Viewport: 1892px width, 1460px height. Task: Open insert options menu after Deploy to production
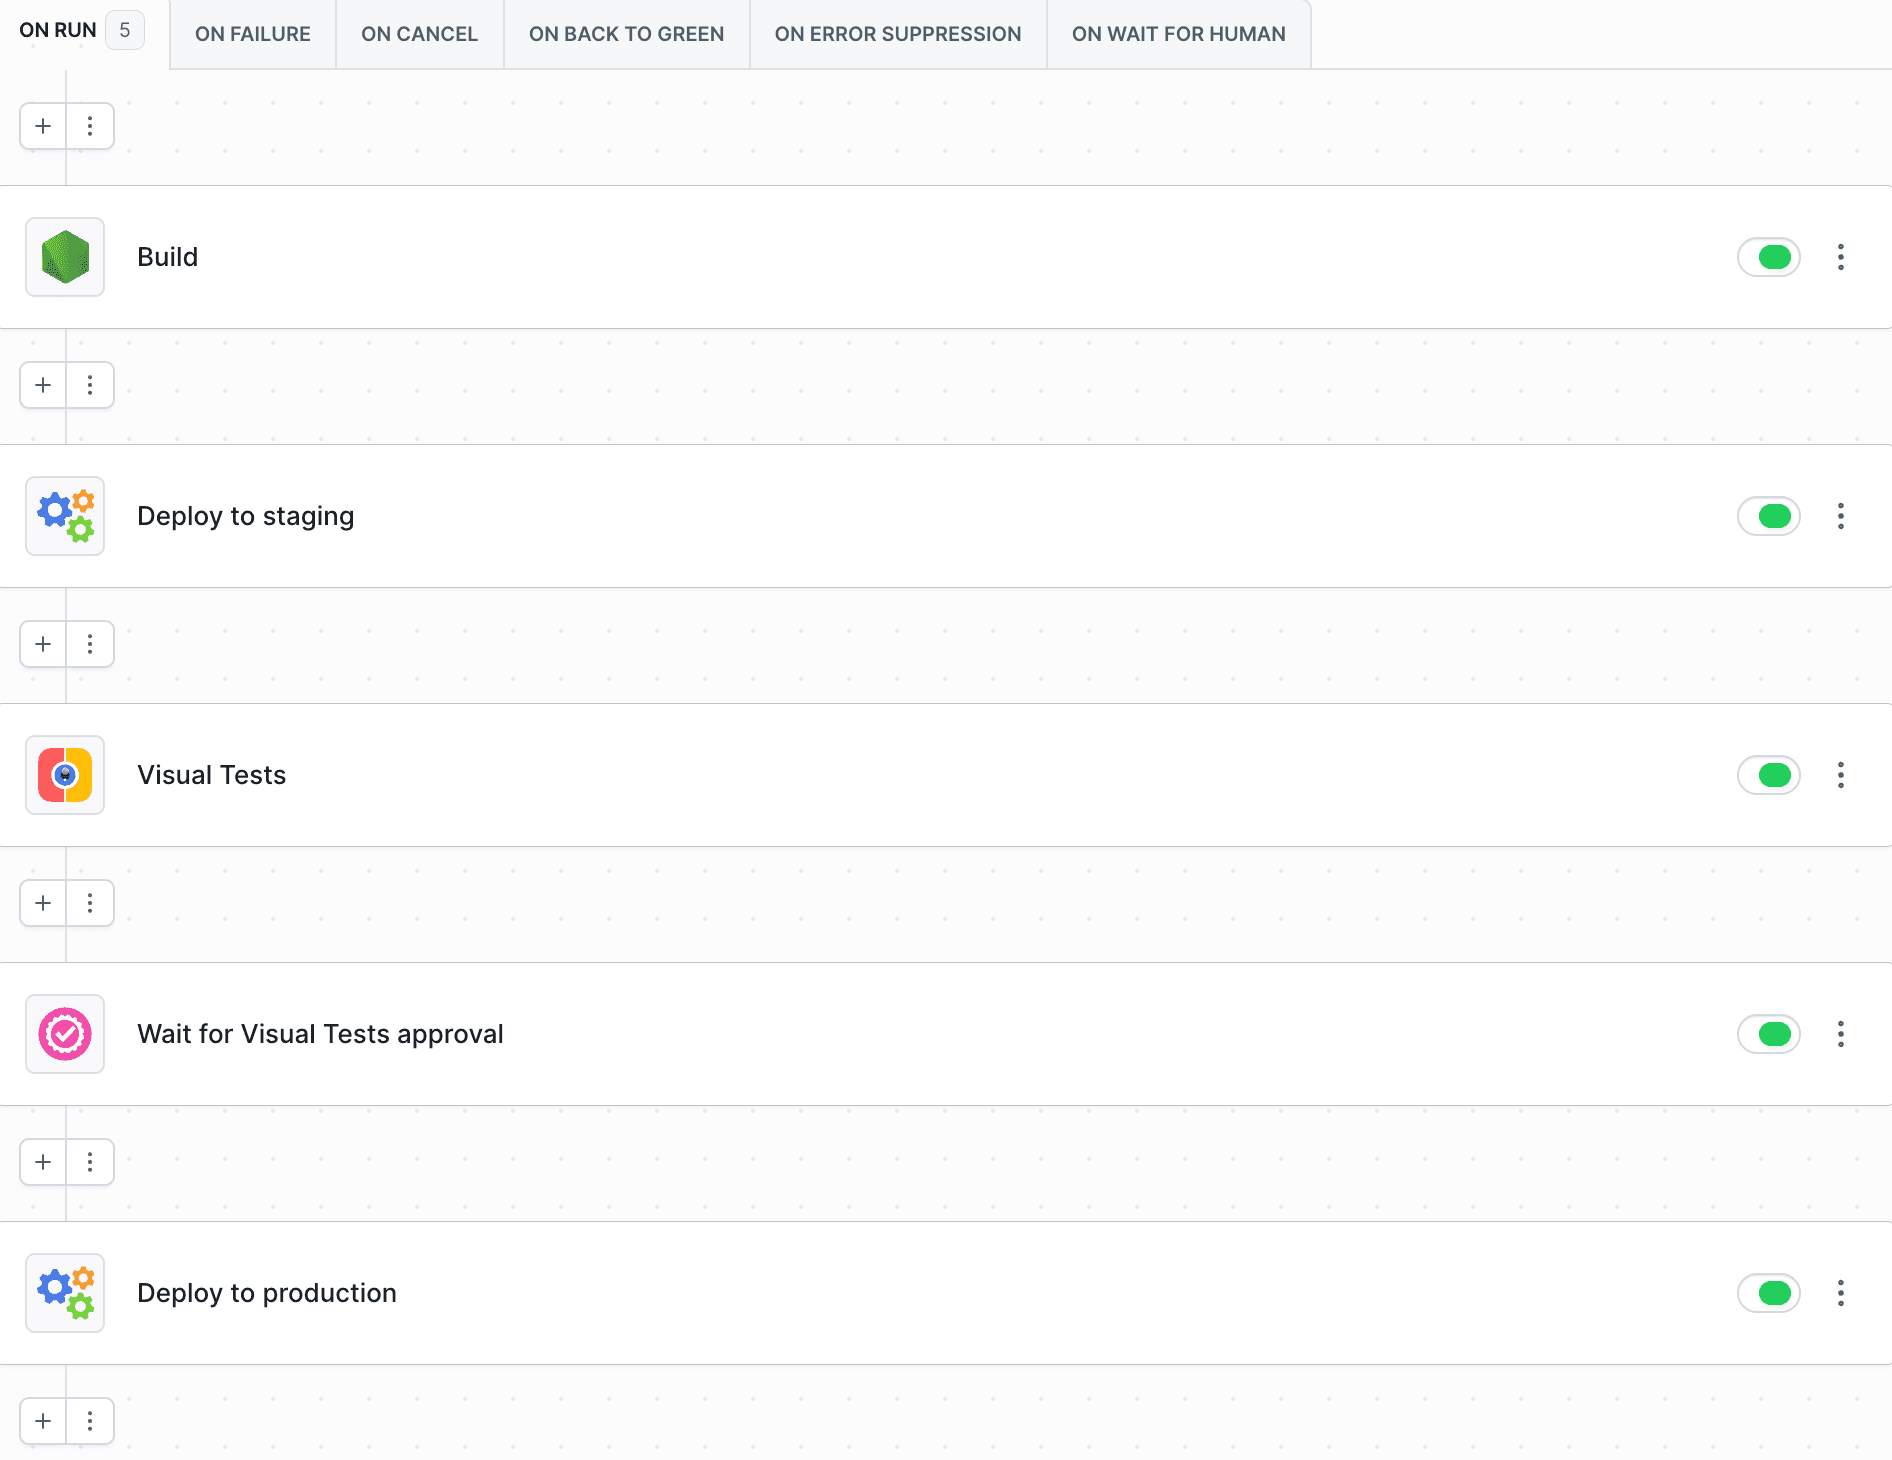tap(90, 1421)
